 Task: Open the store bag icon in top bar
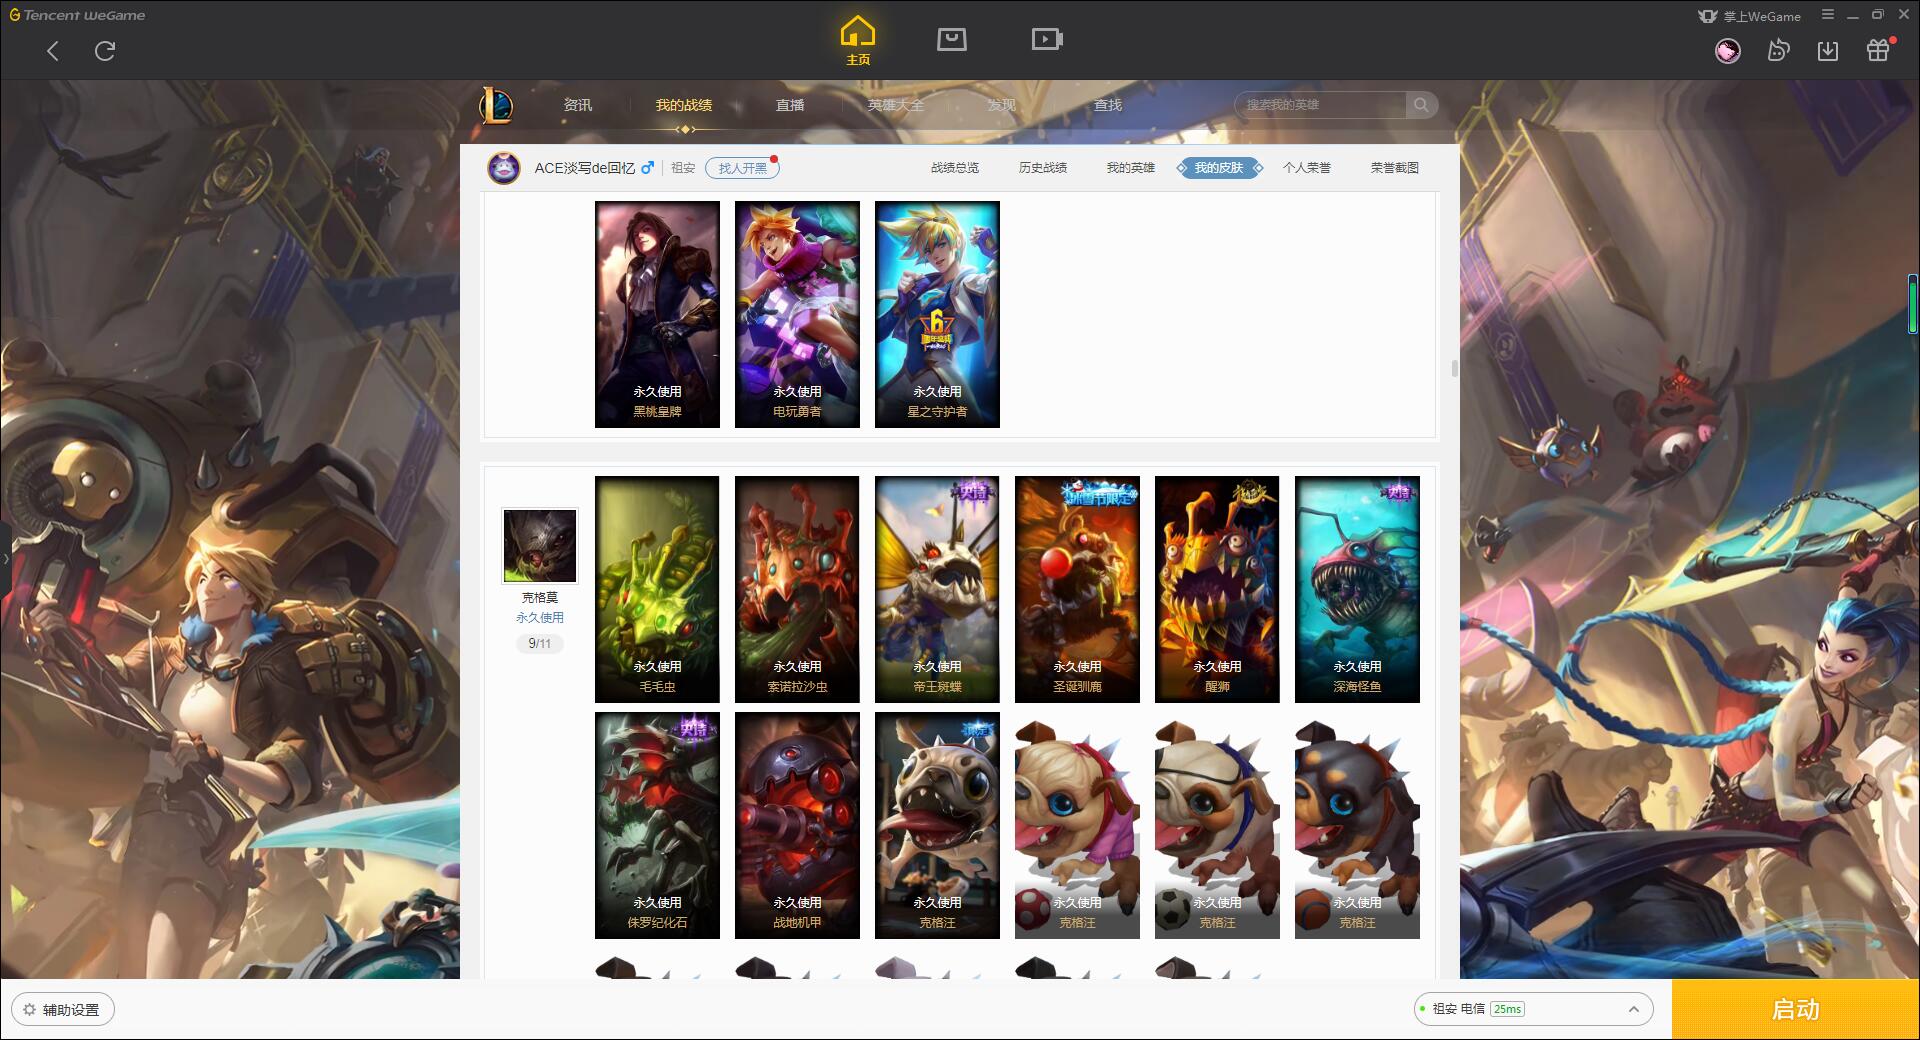coord(952,40)
